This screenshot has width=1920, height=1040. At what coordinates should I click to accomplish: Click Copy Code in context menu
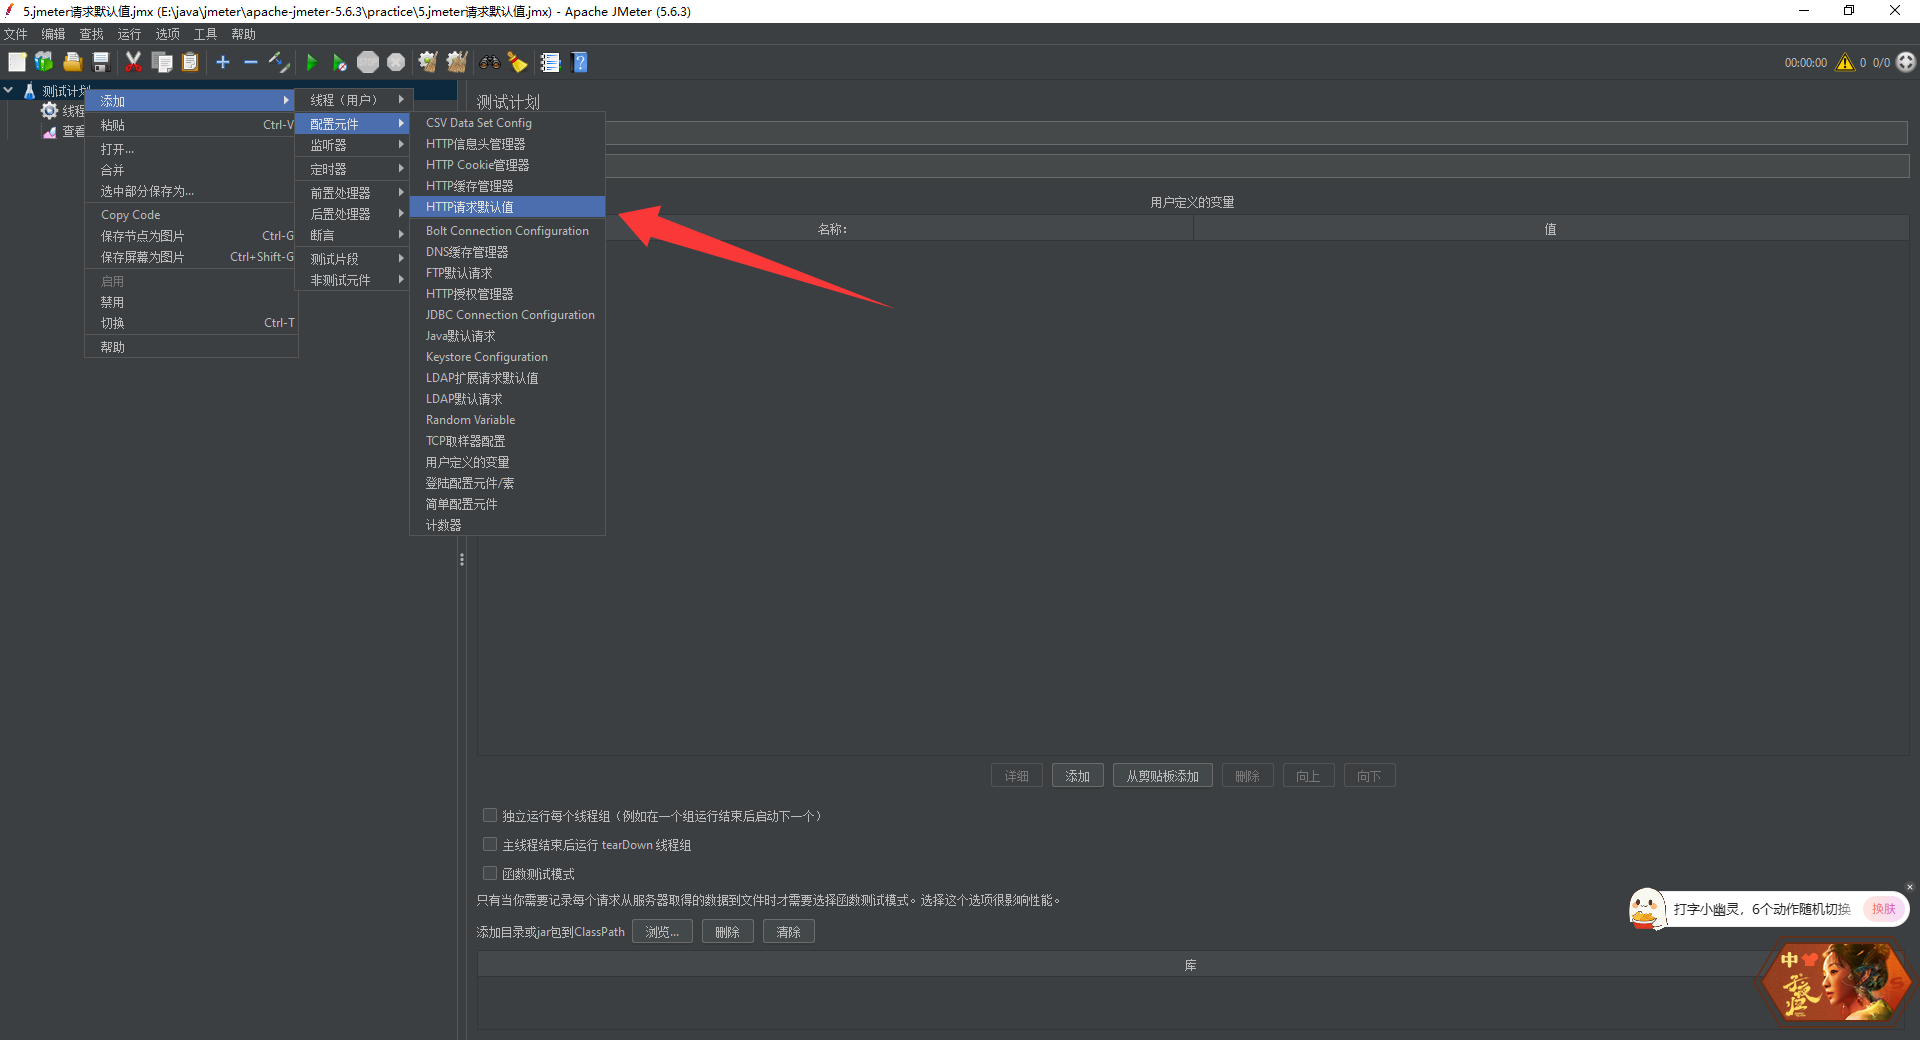(191, 215)
